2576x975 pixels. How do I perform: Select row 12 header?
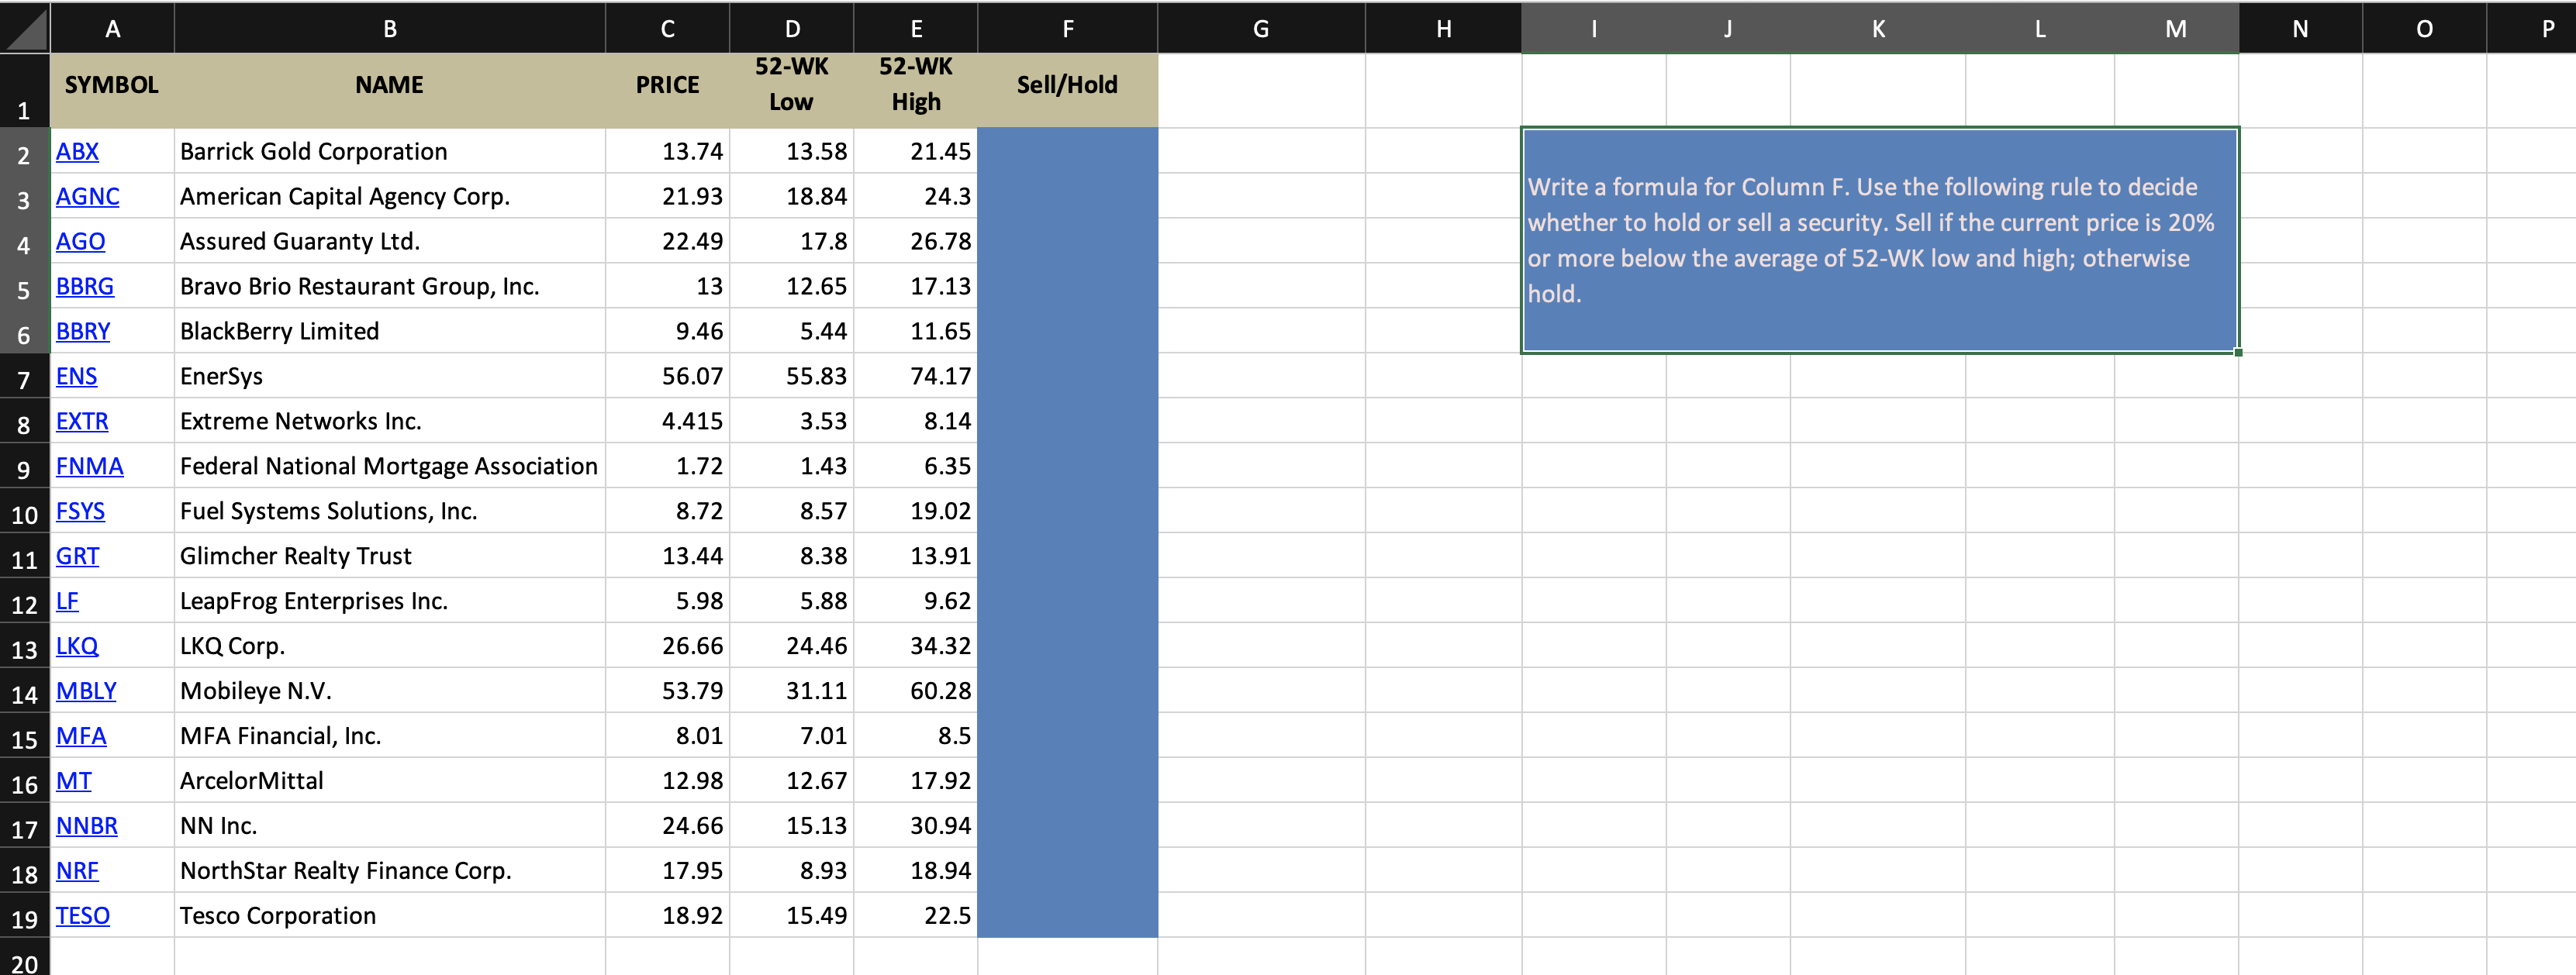(x=24, y=601)
